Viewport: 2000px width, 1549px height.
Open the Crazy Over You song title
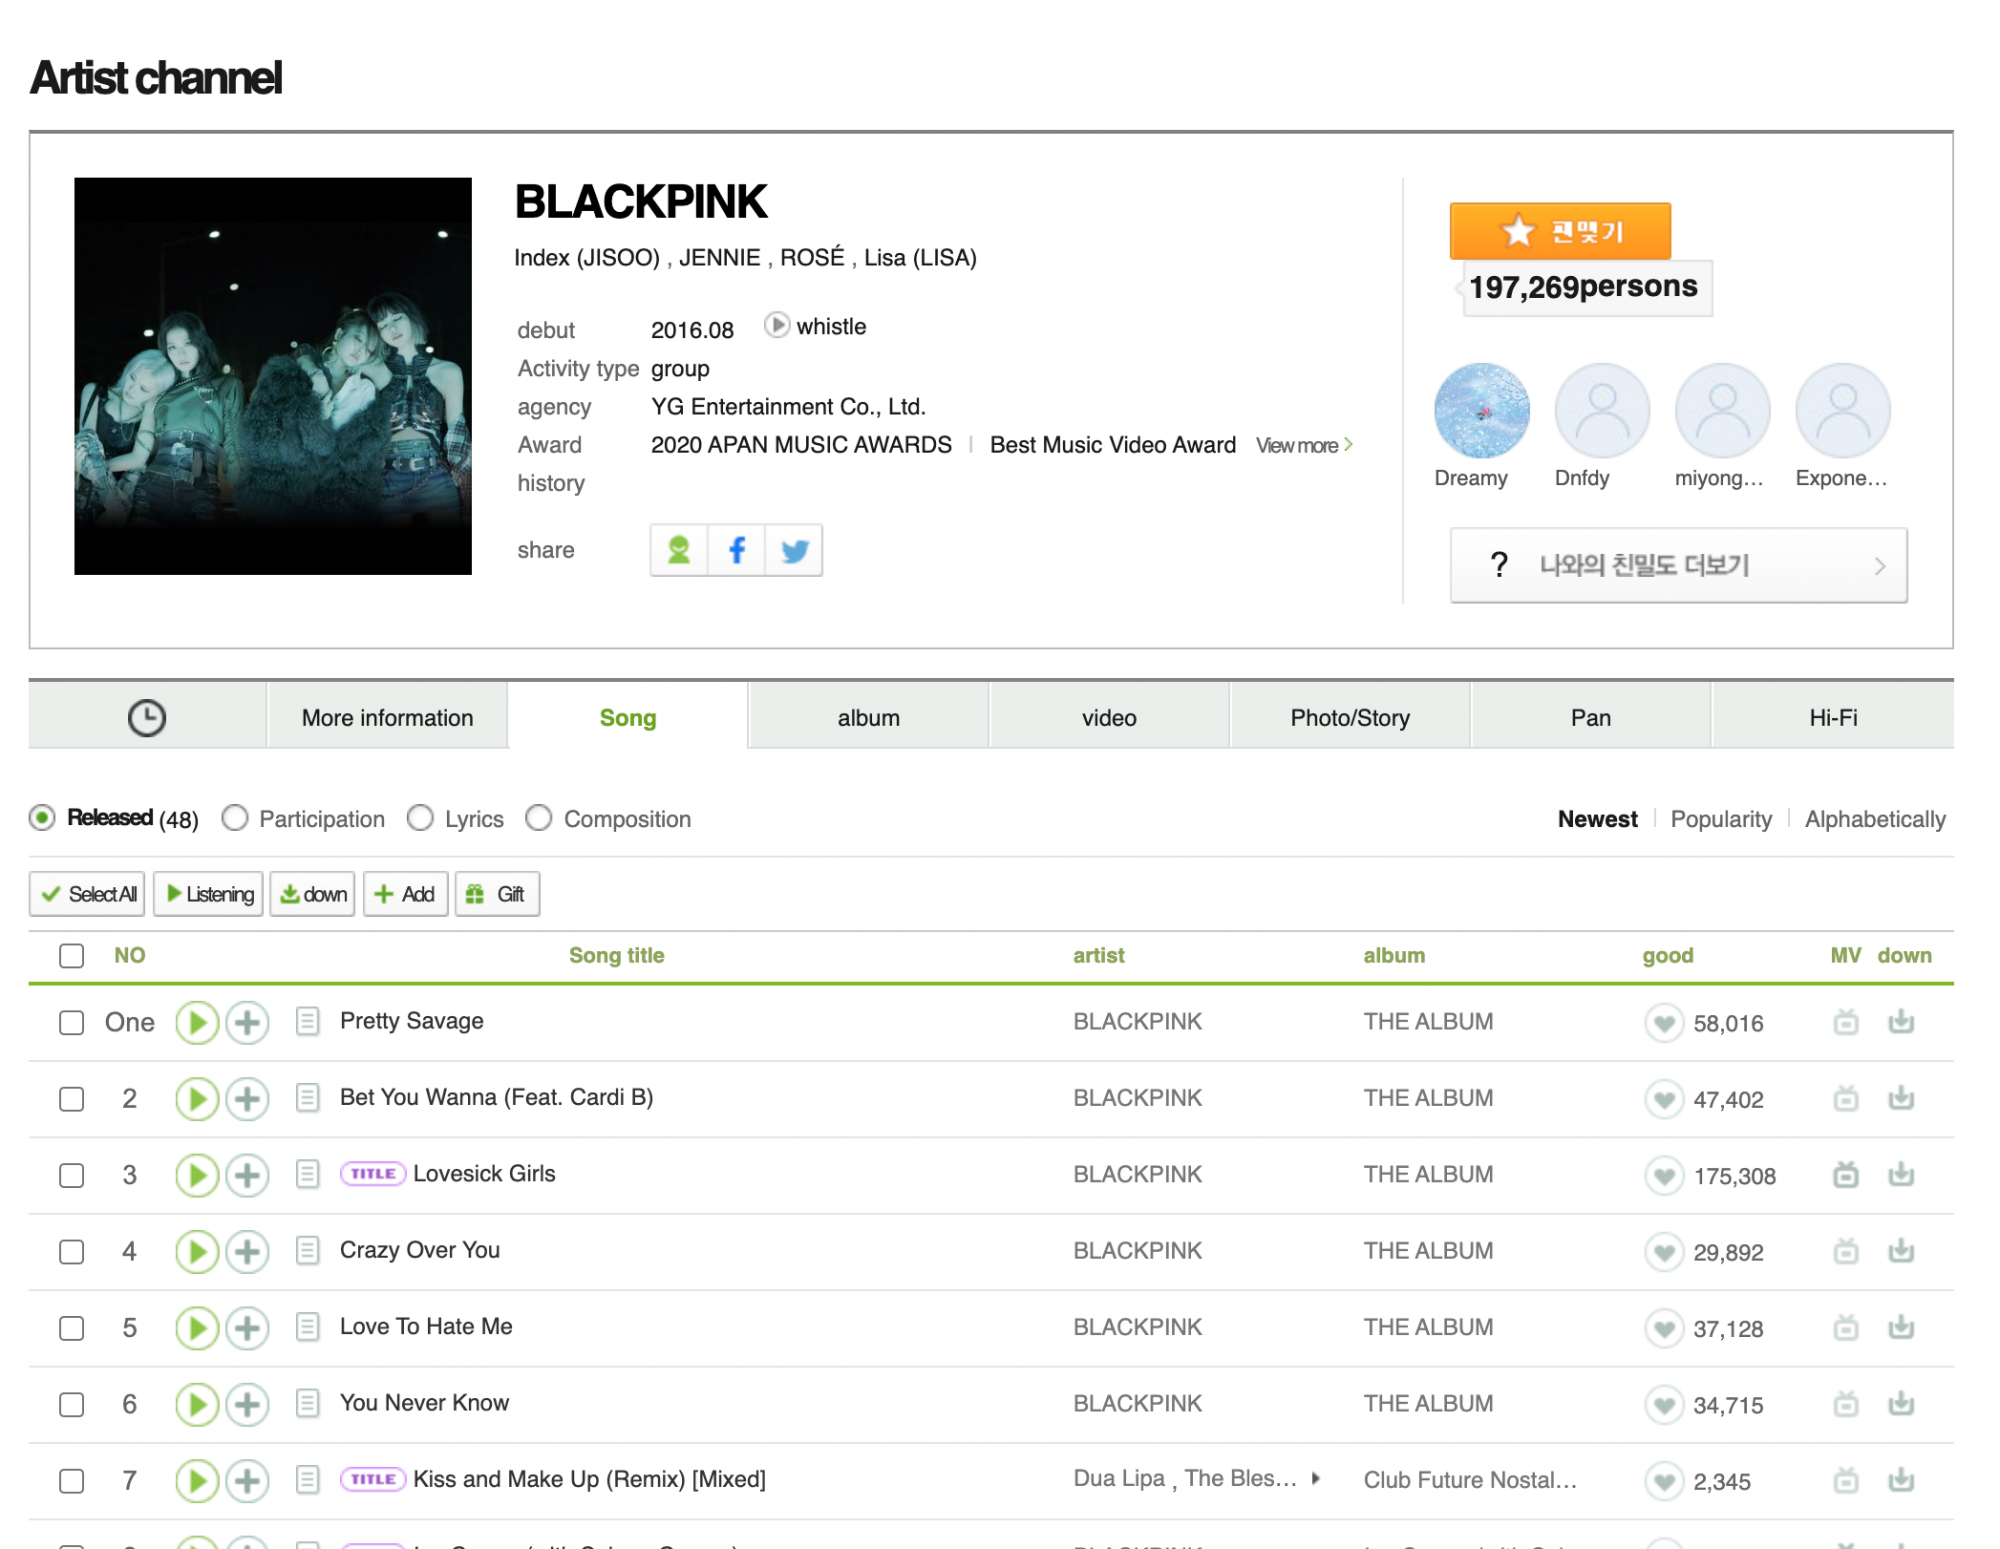coord(420,1250)
